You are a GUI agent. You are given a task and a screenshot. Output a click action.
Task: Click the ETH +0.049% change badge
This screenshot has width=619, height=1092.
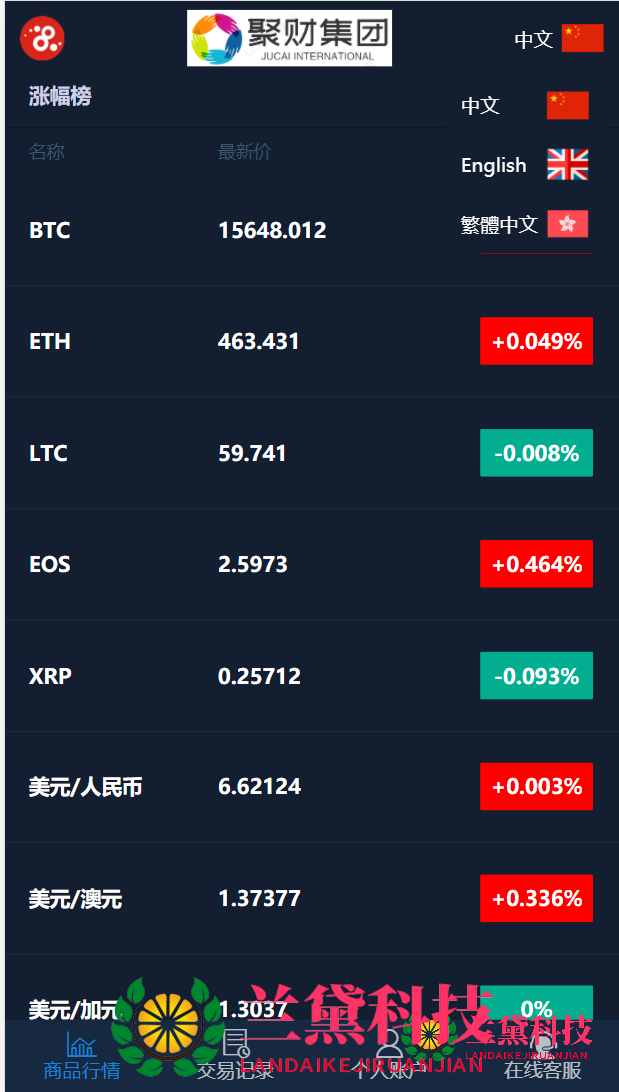(536, 341)
